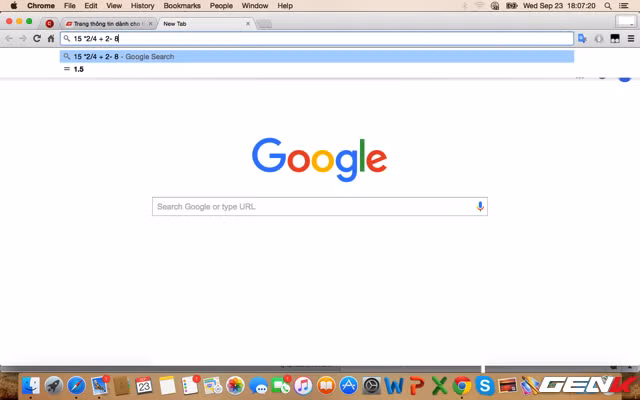Click the Google search box on the page

(312, 207)
